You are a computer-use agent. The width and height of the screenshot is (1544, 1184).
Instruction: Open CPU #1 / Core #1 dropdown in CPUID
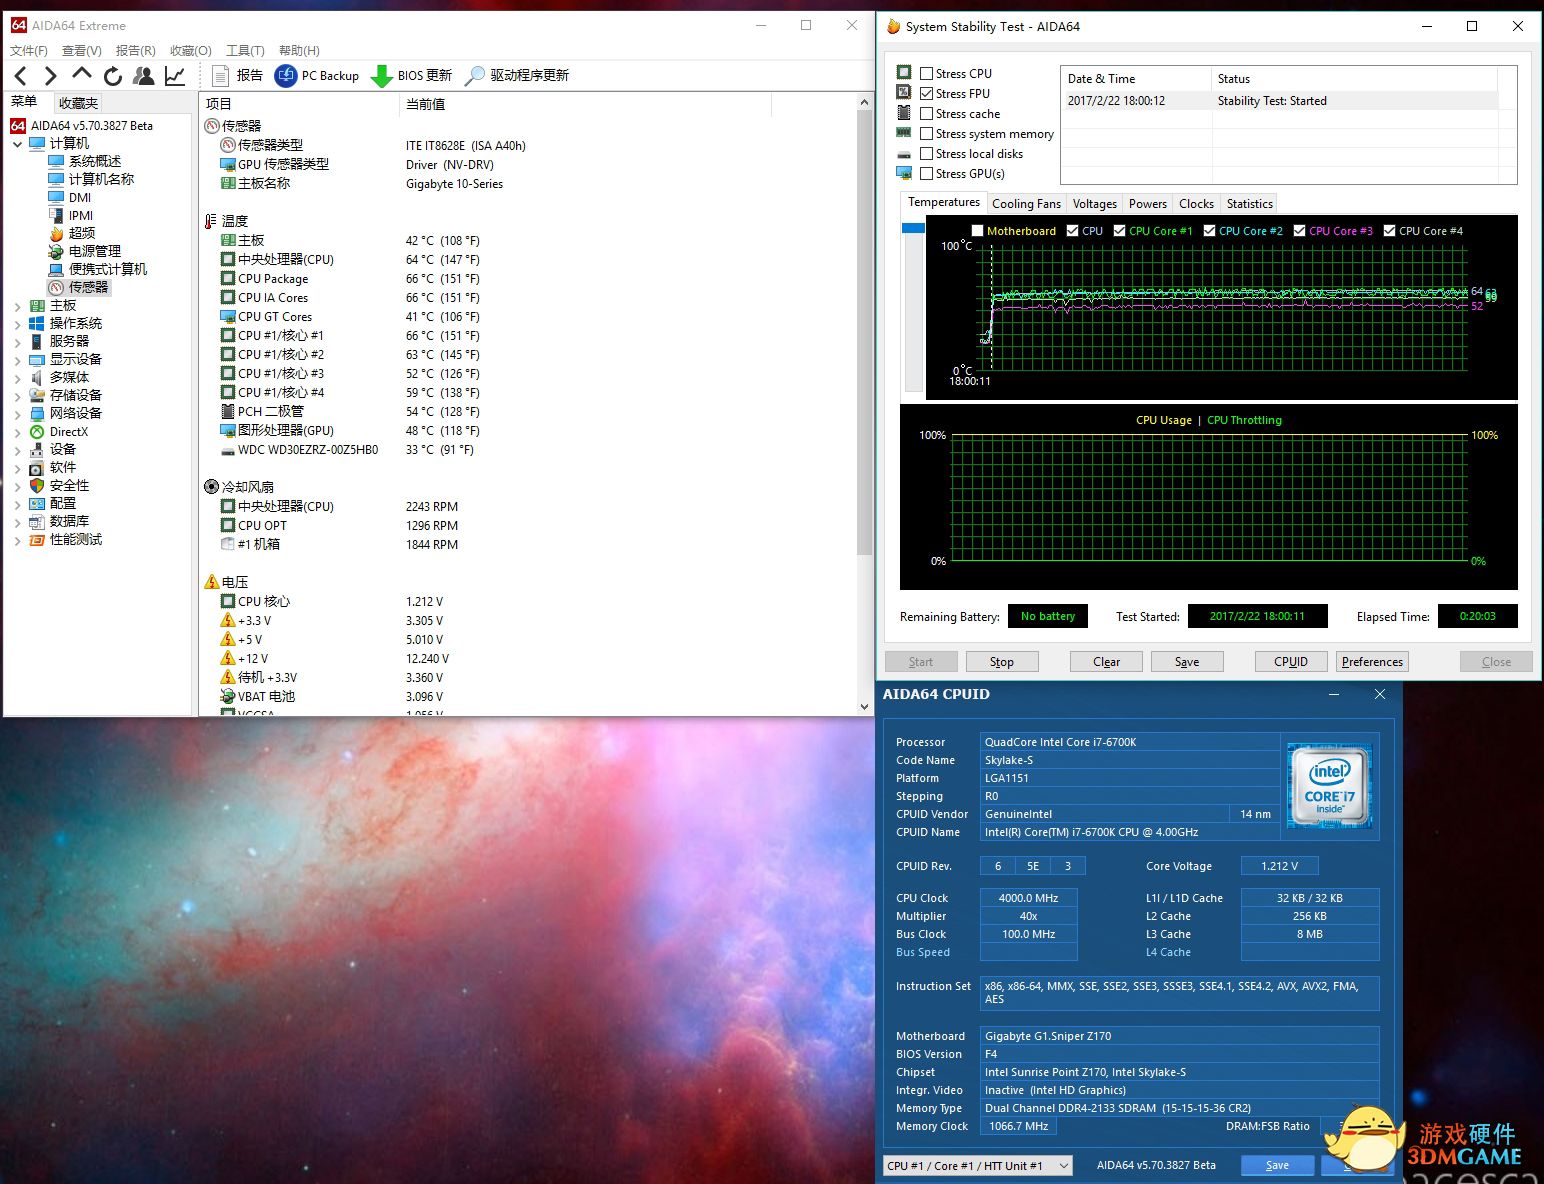tap(978, 1165)
